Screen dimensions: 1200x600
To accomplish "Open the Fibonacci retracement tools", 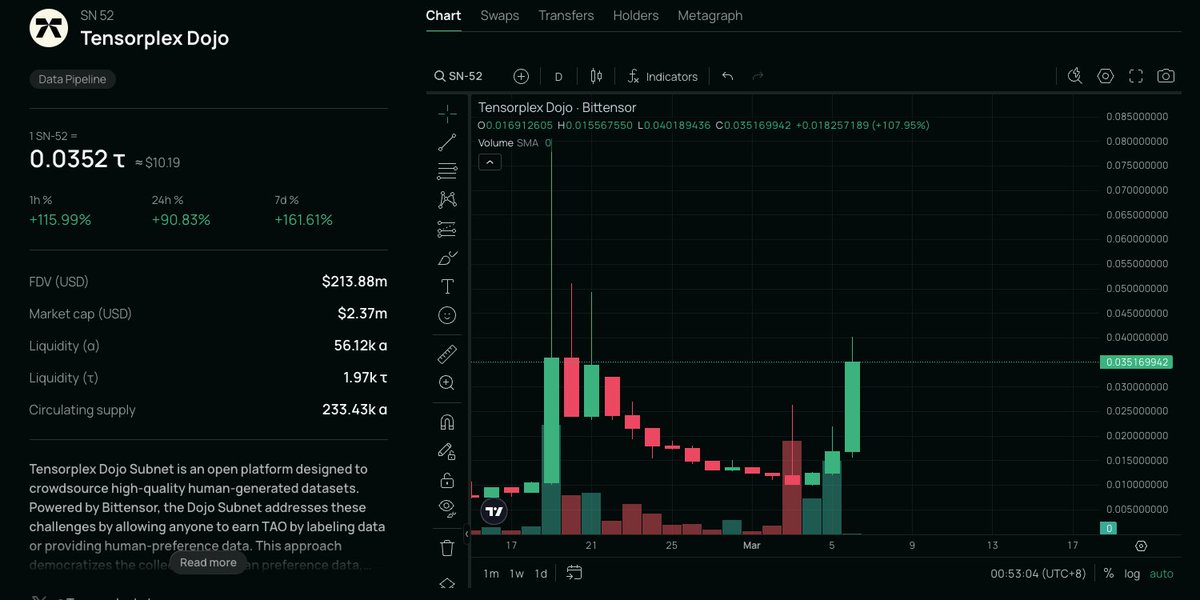I will coord(447,171).
